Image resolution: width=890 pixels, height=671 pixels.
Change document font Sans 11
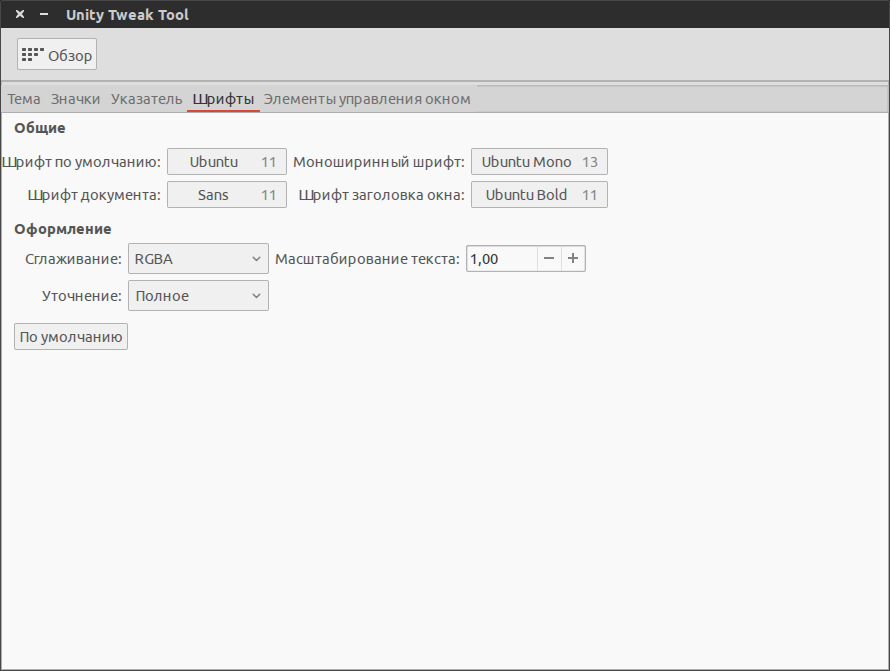[x=227, y=195]
